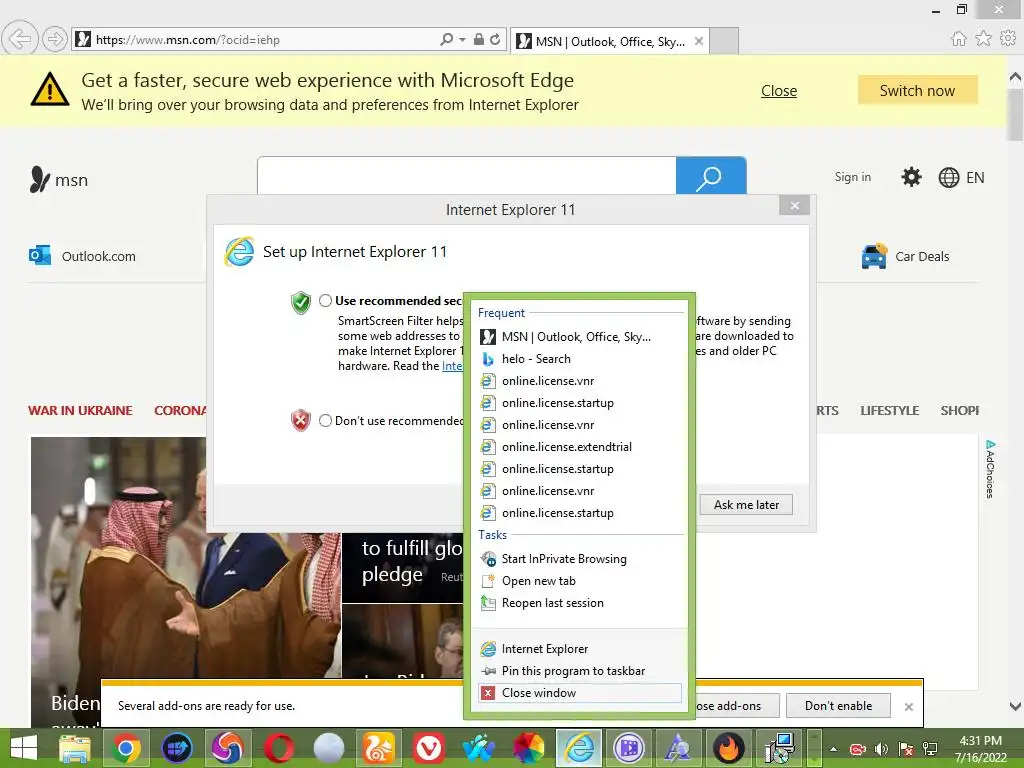Open the Car Deals shortcut

[905, 256]
